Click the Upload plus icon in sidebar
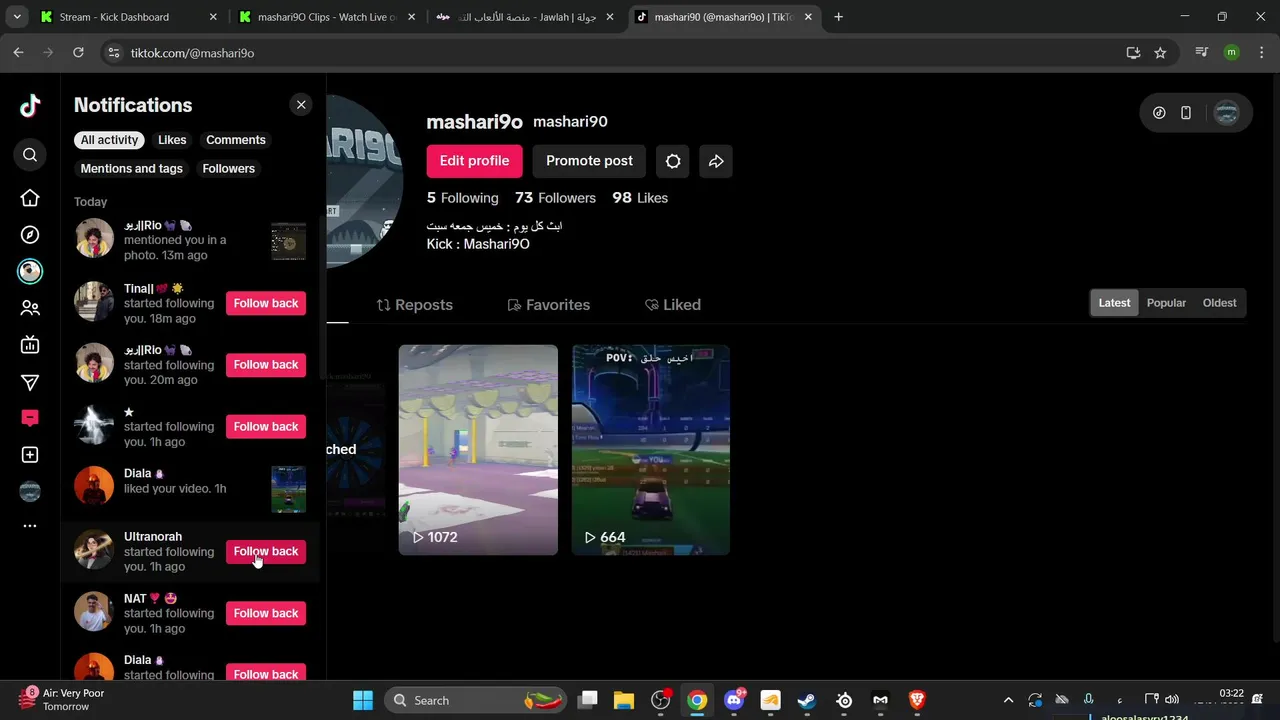Viewport: 1280px width, 720px height. pos(30,455)
